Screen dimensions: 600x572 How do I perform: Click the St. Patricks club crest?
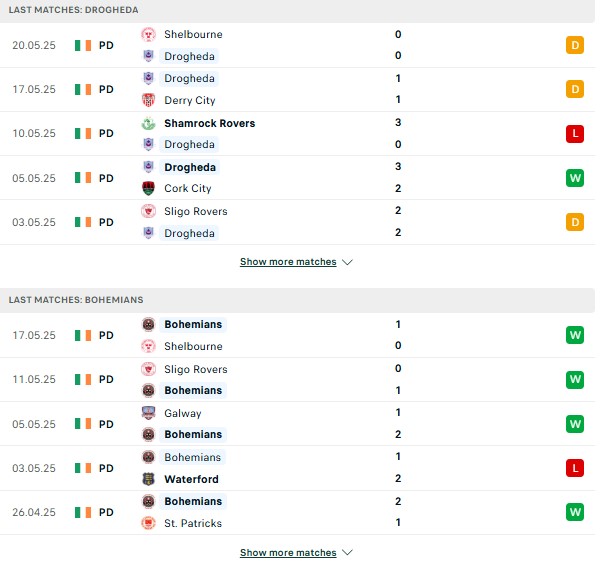tap(148, 523)
